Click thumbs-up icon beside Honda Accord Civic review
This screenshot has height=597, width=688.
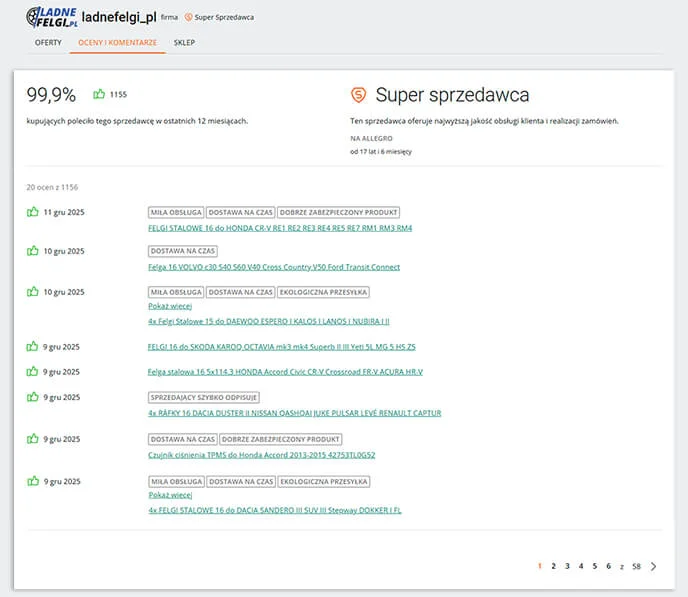click(32, 372)
